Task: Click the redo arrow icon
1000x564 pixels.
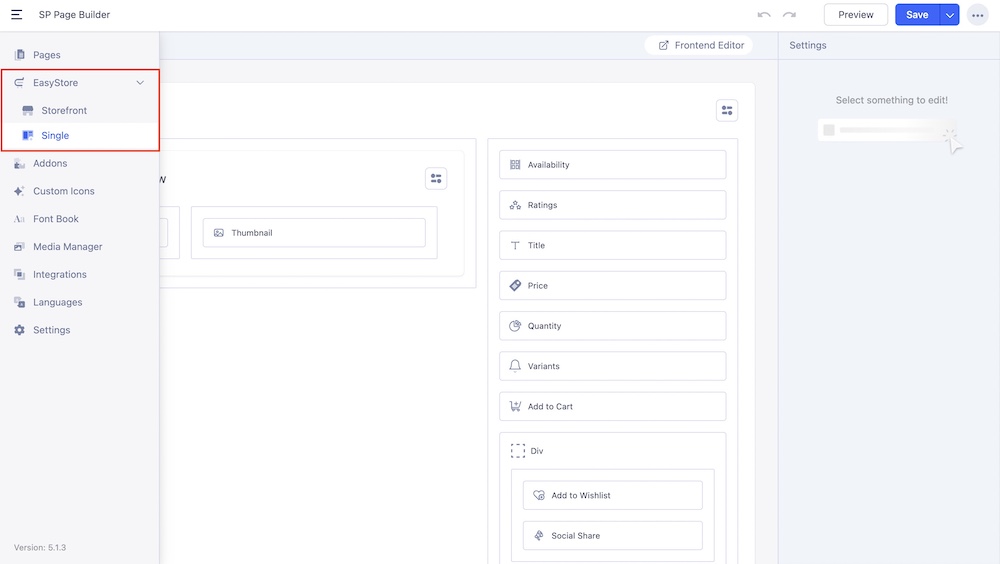Action: click(x=790, y=15)
